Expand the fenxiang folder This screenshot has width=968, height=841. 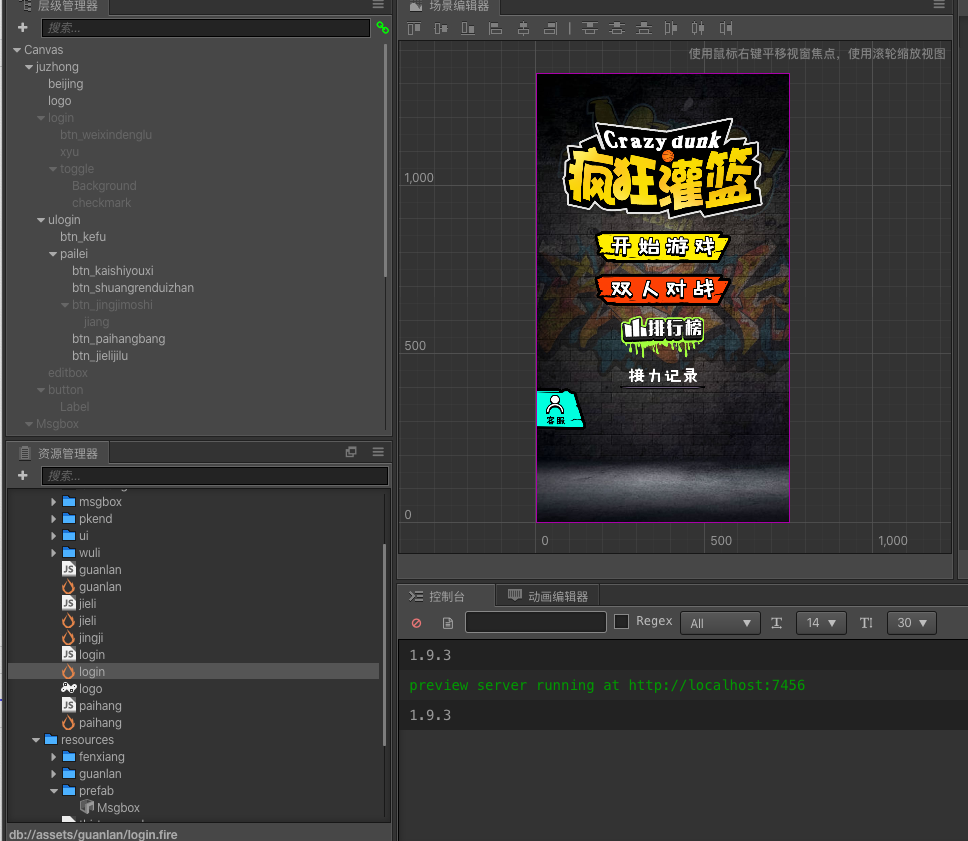point(54,757)
